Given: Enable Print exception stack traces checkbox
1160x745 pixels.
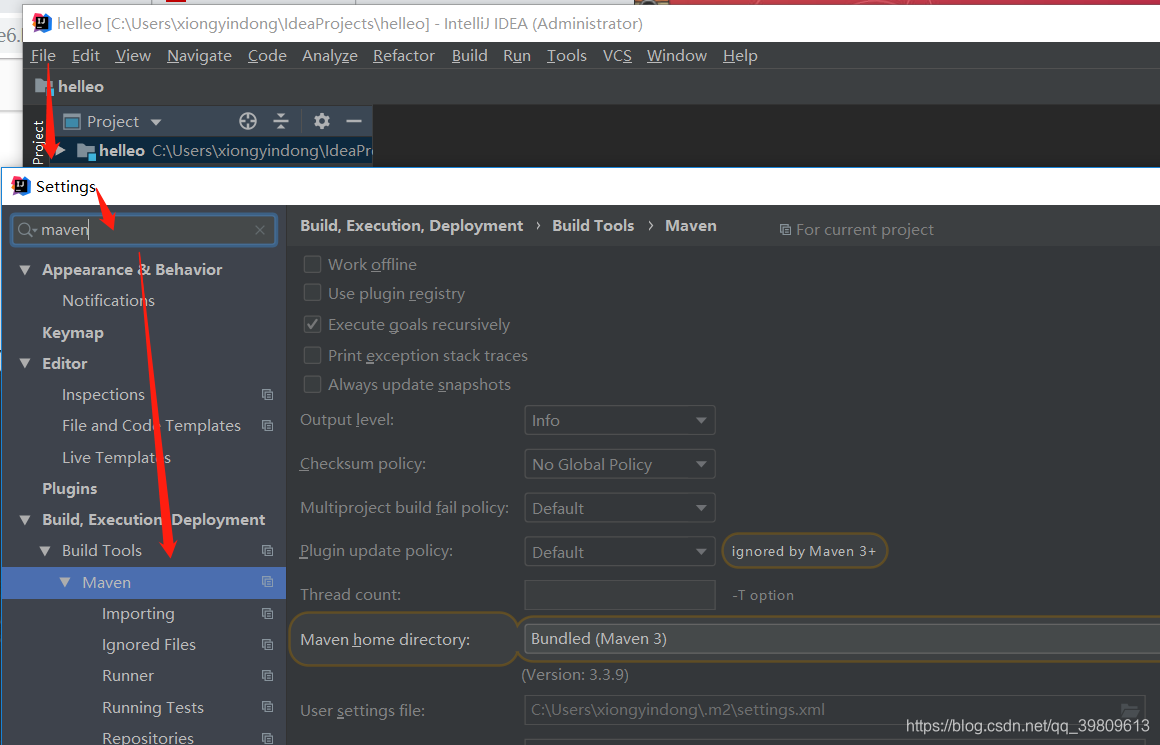Looking at the screenshot, I should click(312, 355).
